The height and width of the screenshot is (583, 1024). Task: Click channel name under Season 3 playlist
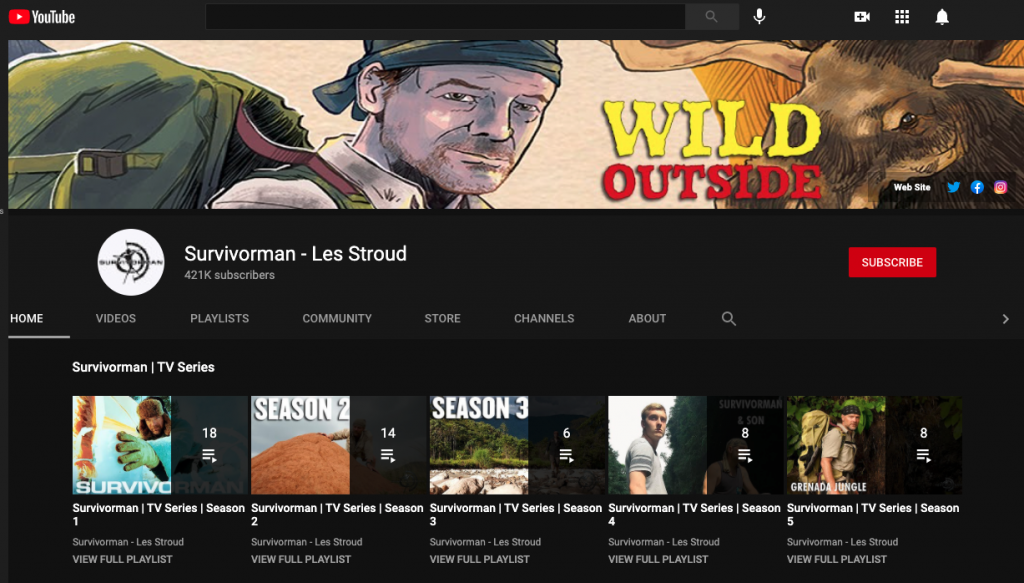[485, 542]
